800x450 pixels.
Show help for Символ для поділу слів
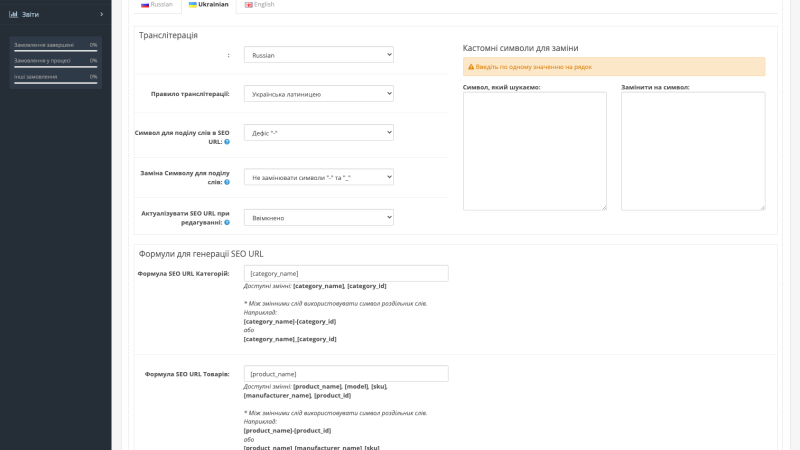tap(227, 142)
